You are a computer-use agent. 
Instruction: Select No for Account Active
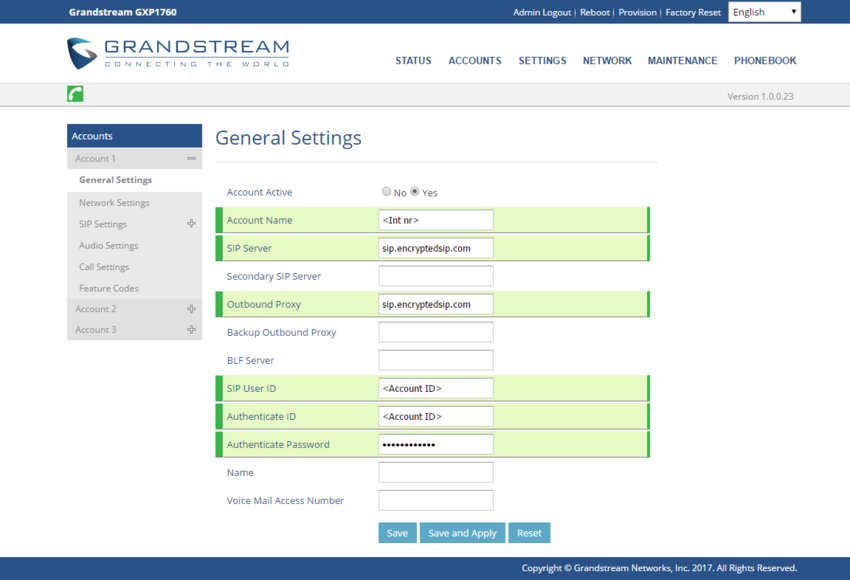click(x=387, y=191)
